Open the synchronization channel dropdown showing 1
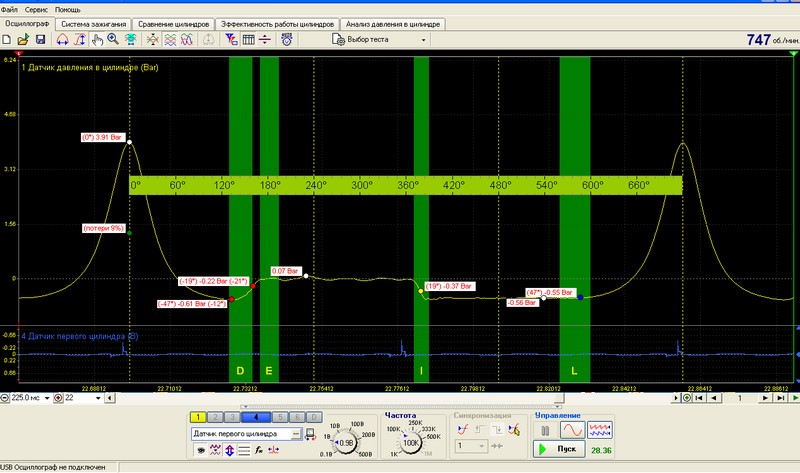The height and width of the screenshot is (473, 800). tap(471, 446)
